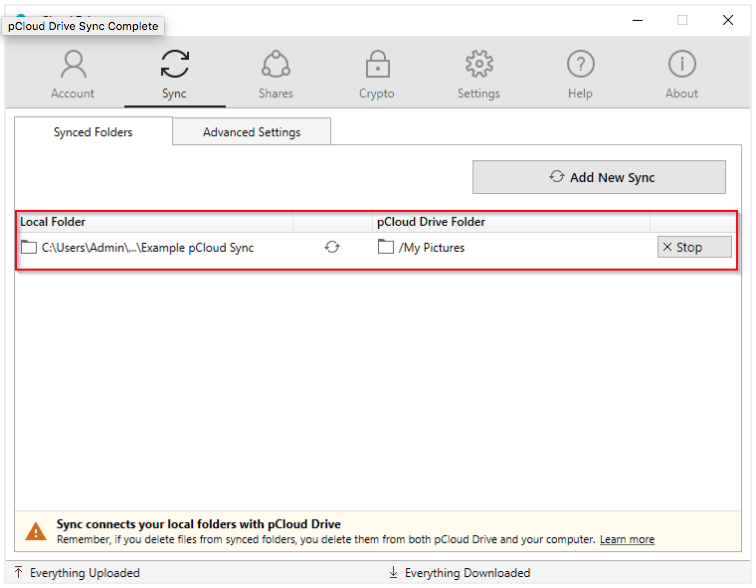Select the C:\Users\Admin\...\Example pCloud Sync path
Viewport: 756px width, 588px height.
click(x=148, y=248)
